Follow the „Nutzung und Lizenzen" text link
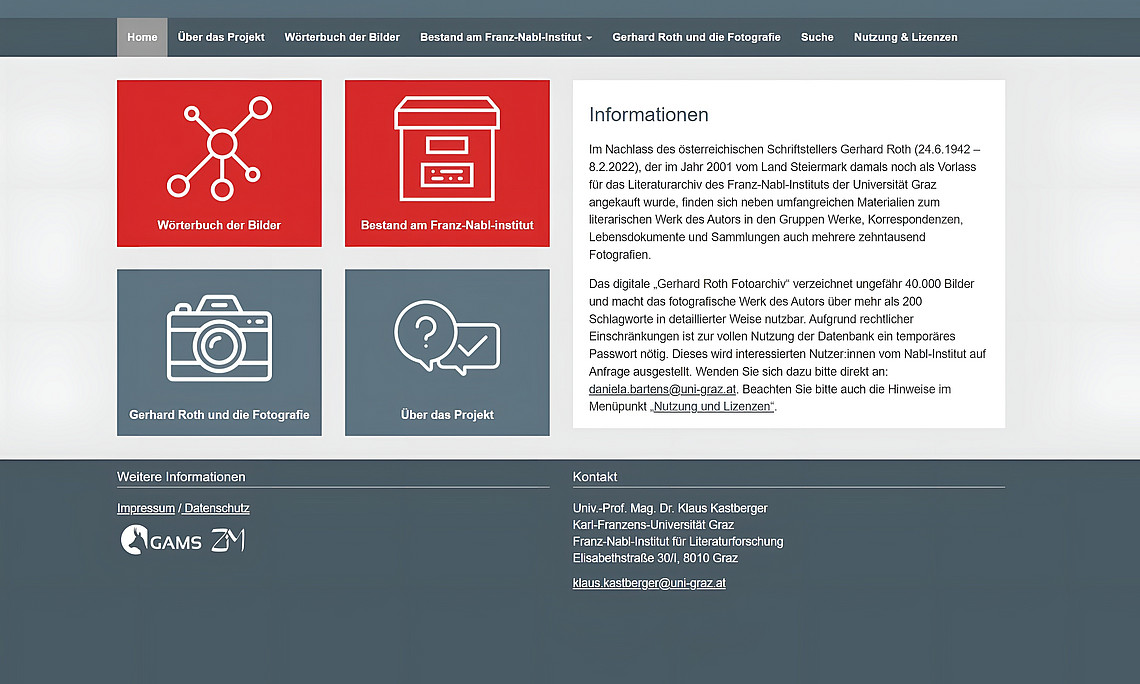This screenshot has width=1140, height=684. tap(712, 406)
